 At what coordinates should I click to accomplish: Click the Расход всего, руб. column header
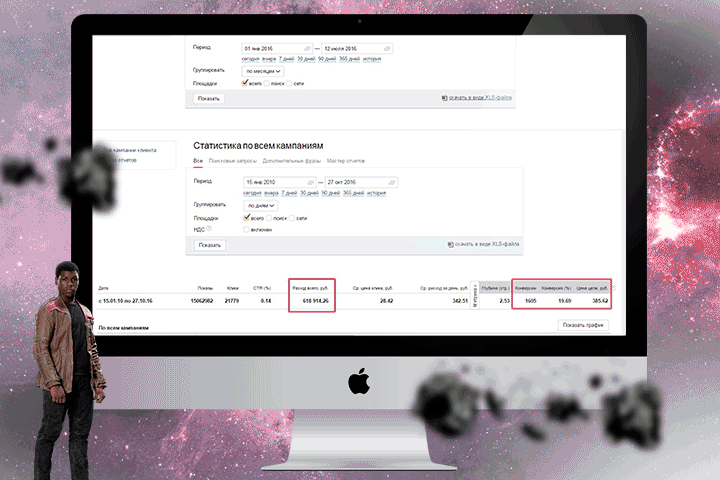click(x=310, y=288)
